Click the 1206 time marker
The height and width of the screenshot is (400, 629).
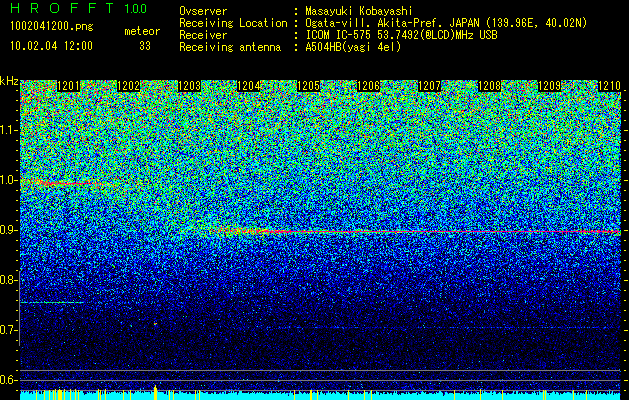(x=368, y=86)
